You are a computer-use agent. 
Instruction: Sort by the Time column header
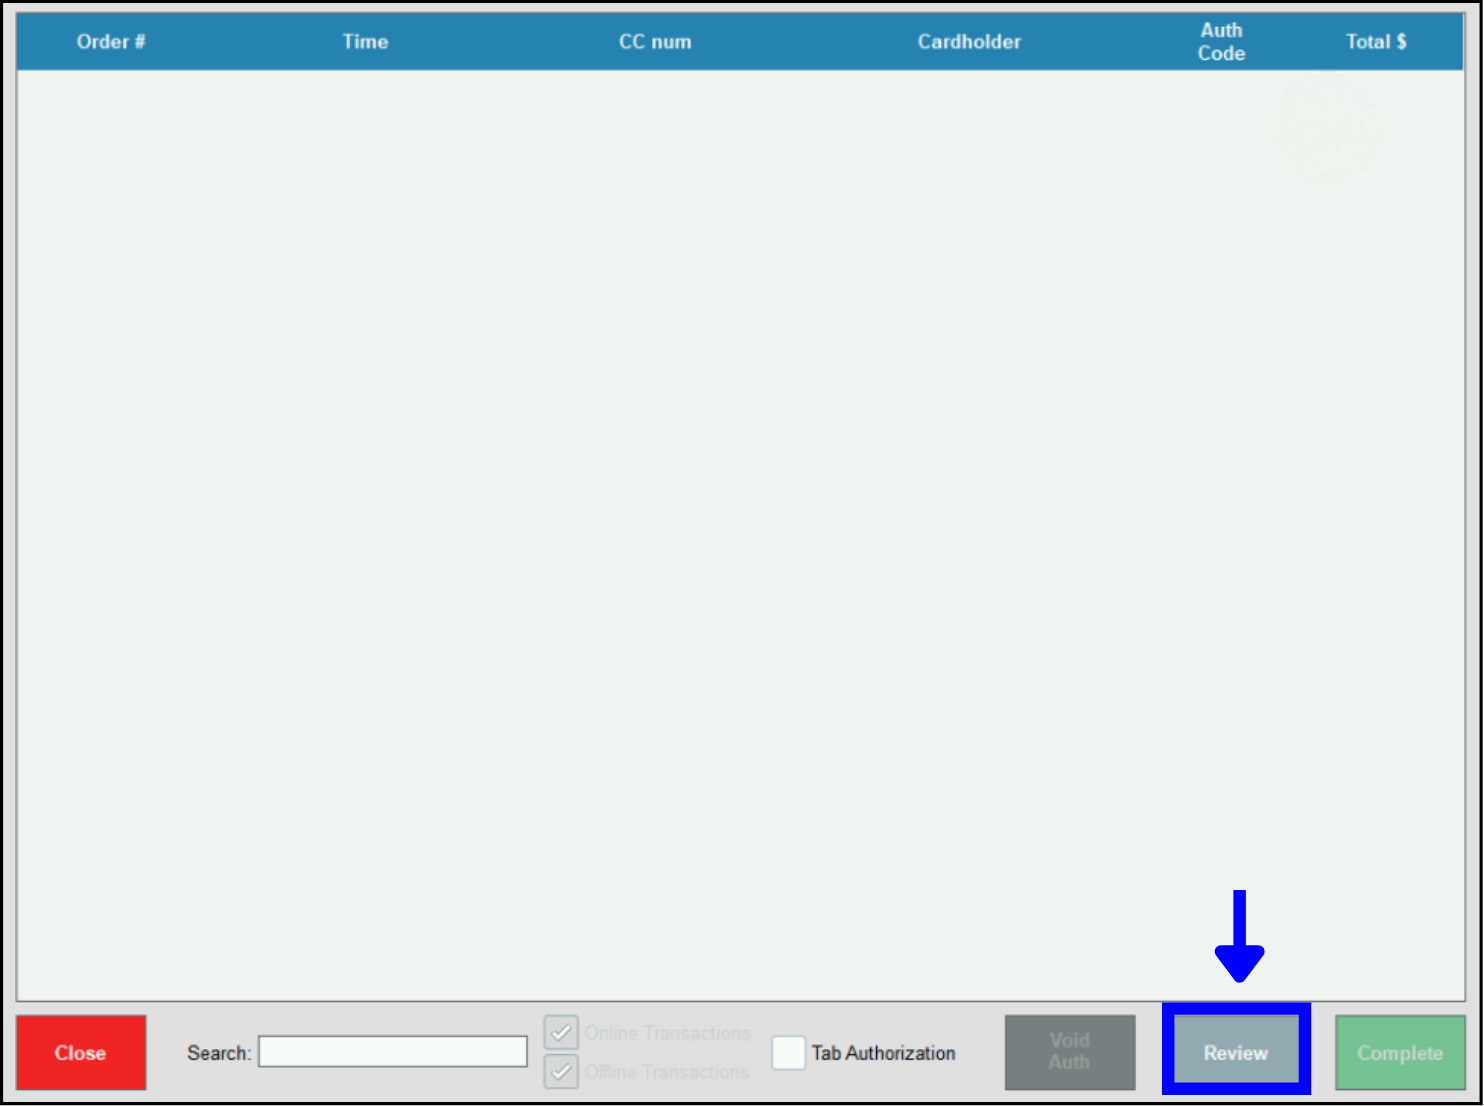[365, 42]
